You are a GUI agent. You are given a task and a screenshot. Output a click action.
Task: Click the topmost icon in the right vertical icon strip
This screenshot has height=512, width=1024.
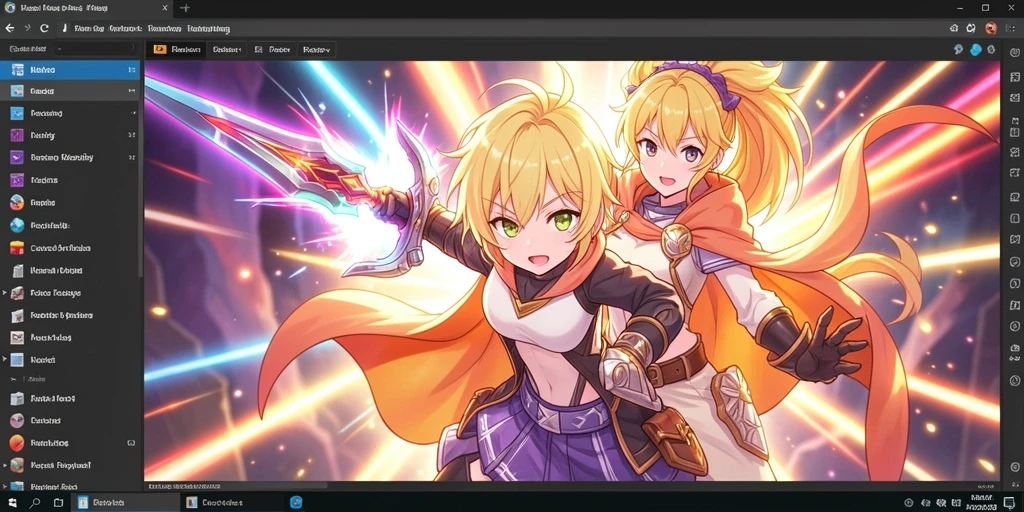tap(1014, 52)
